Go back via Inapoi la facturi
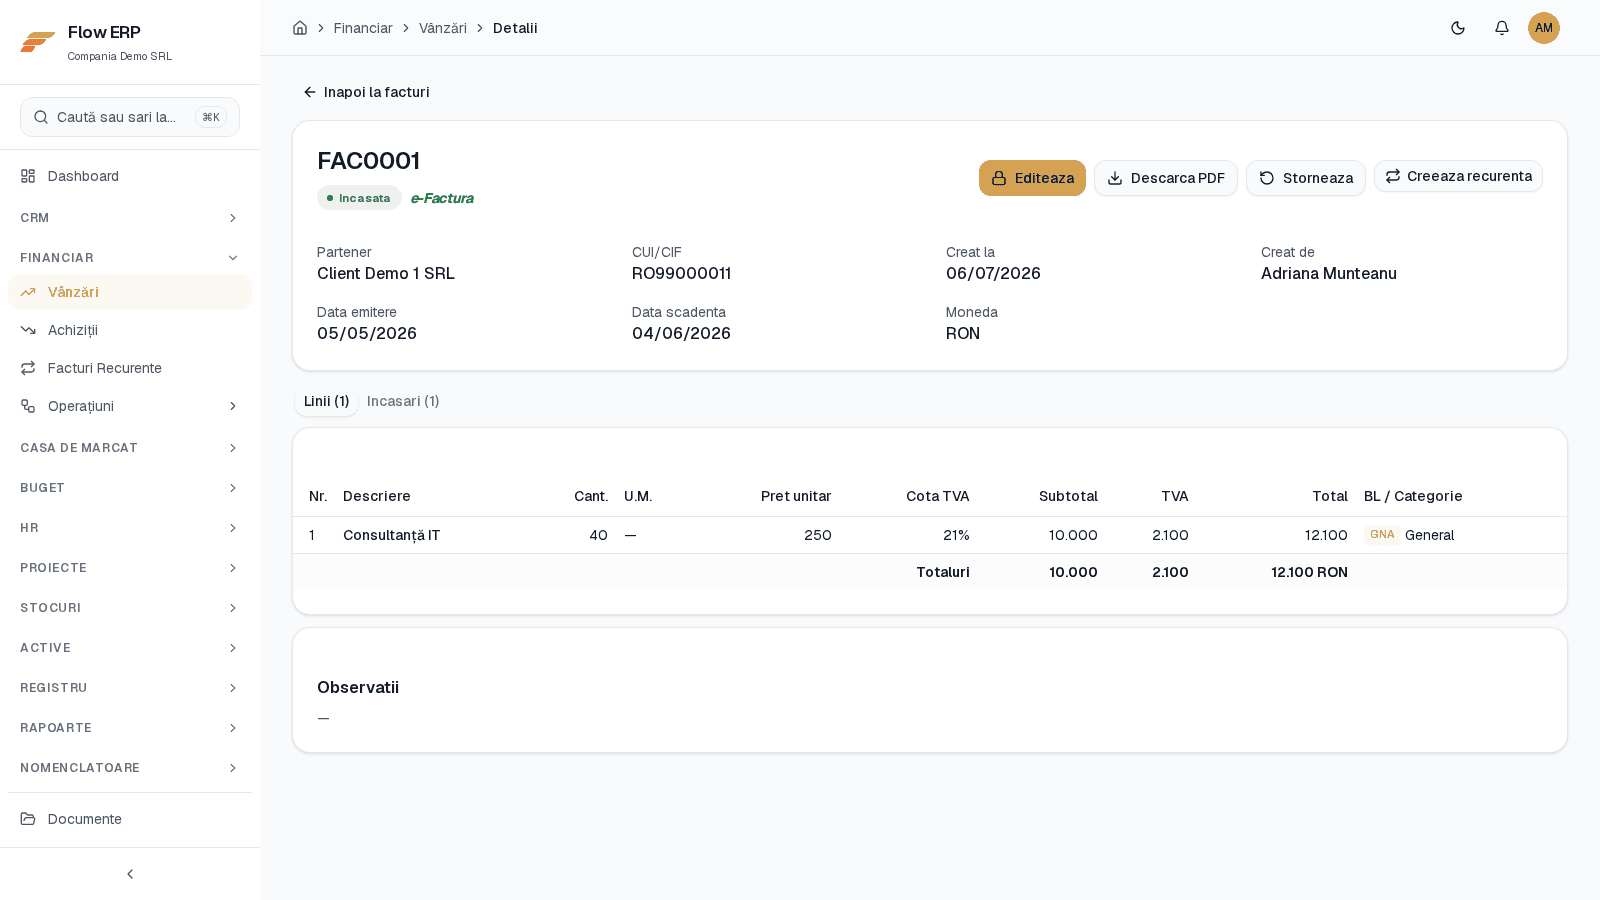 (x=366, y=92)
